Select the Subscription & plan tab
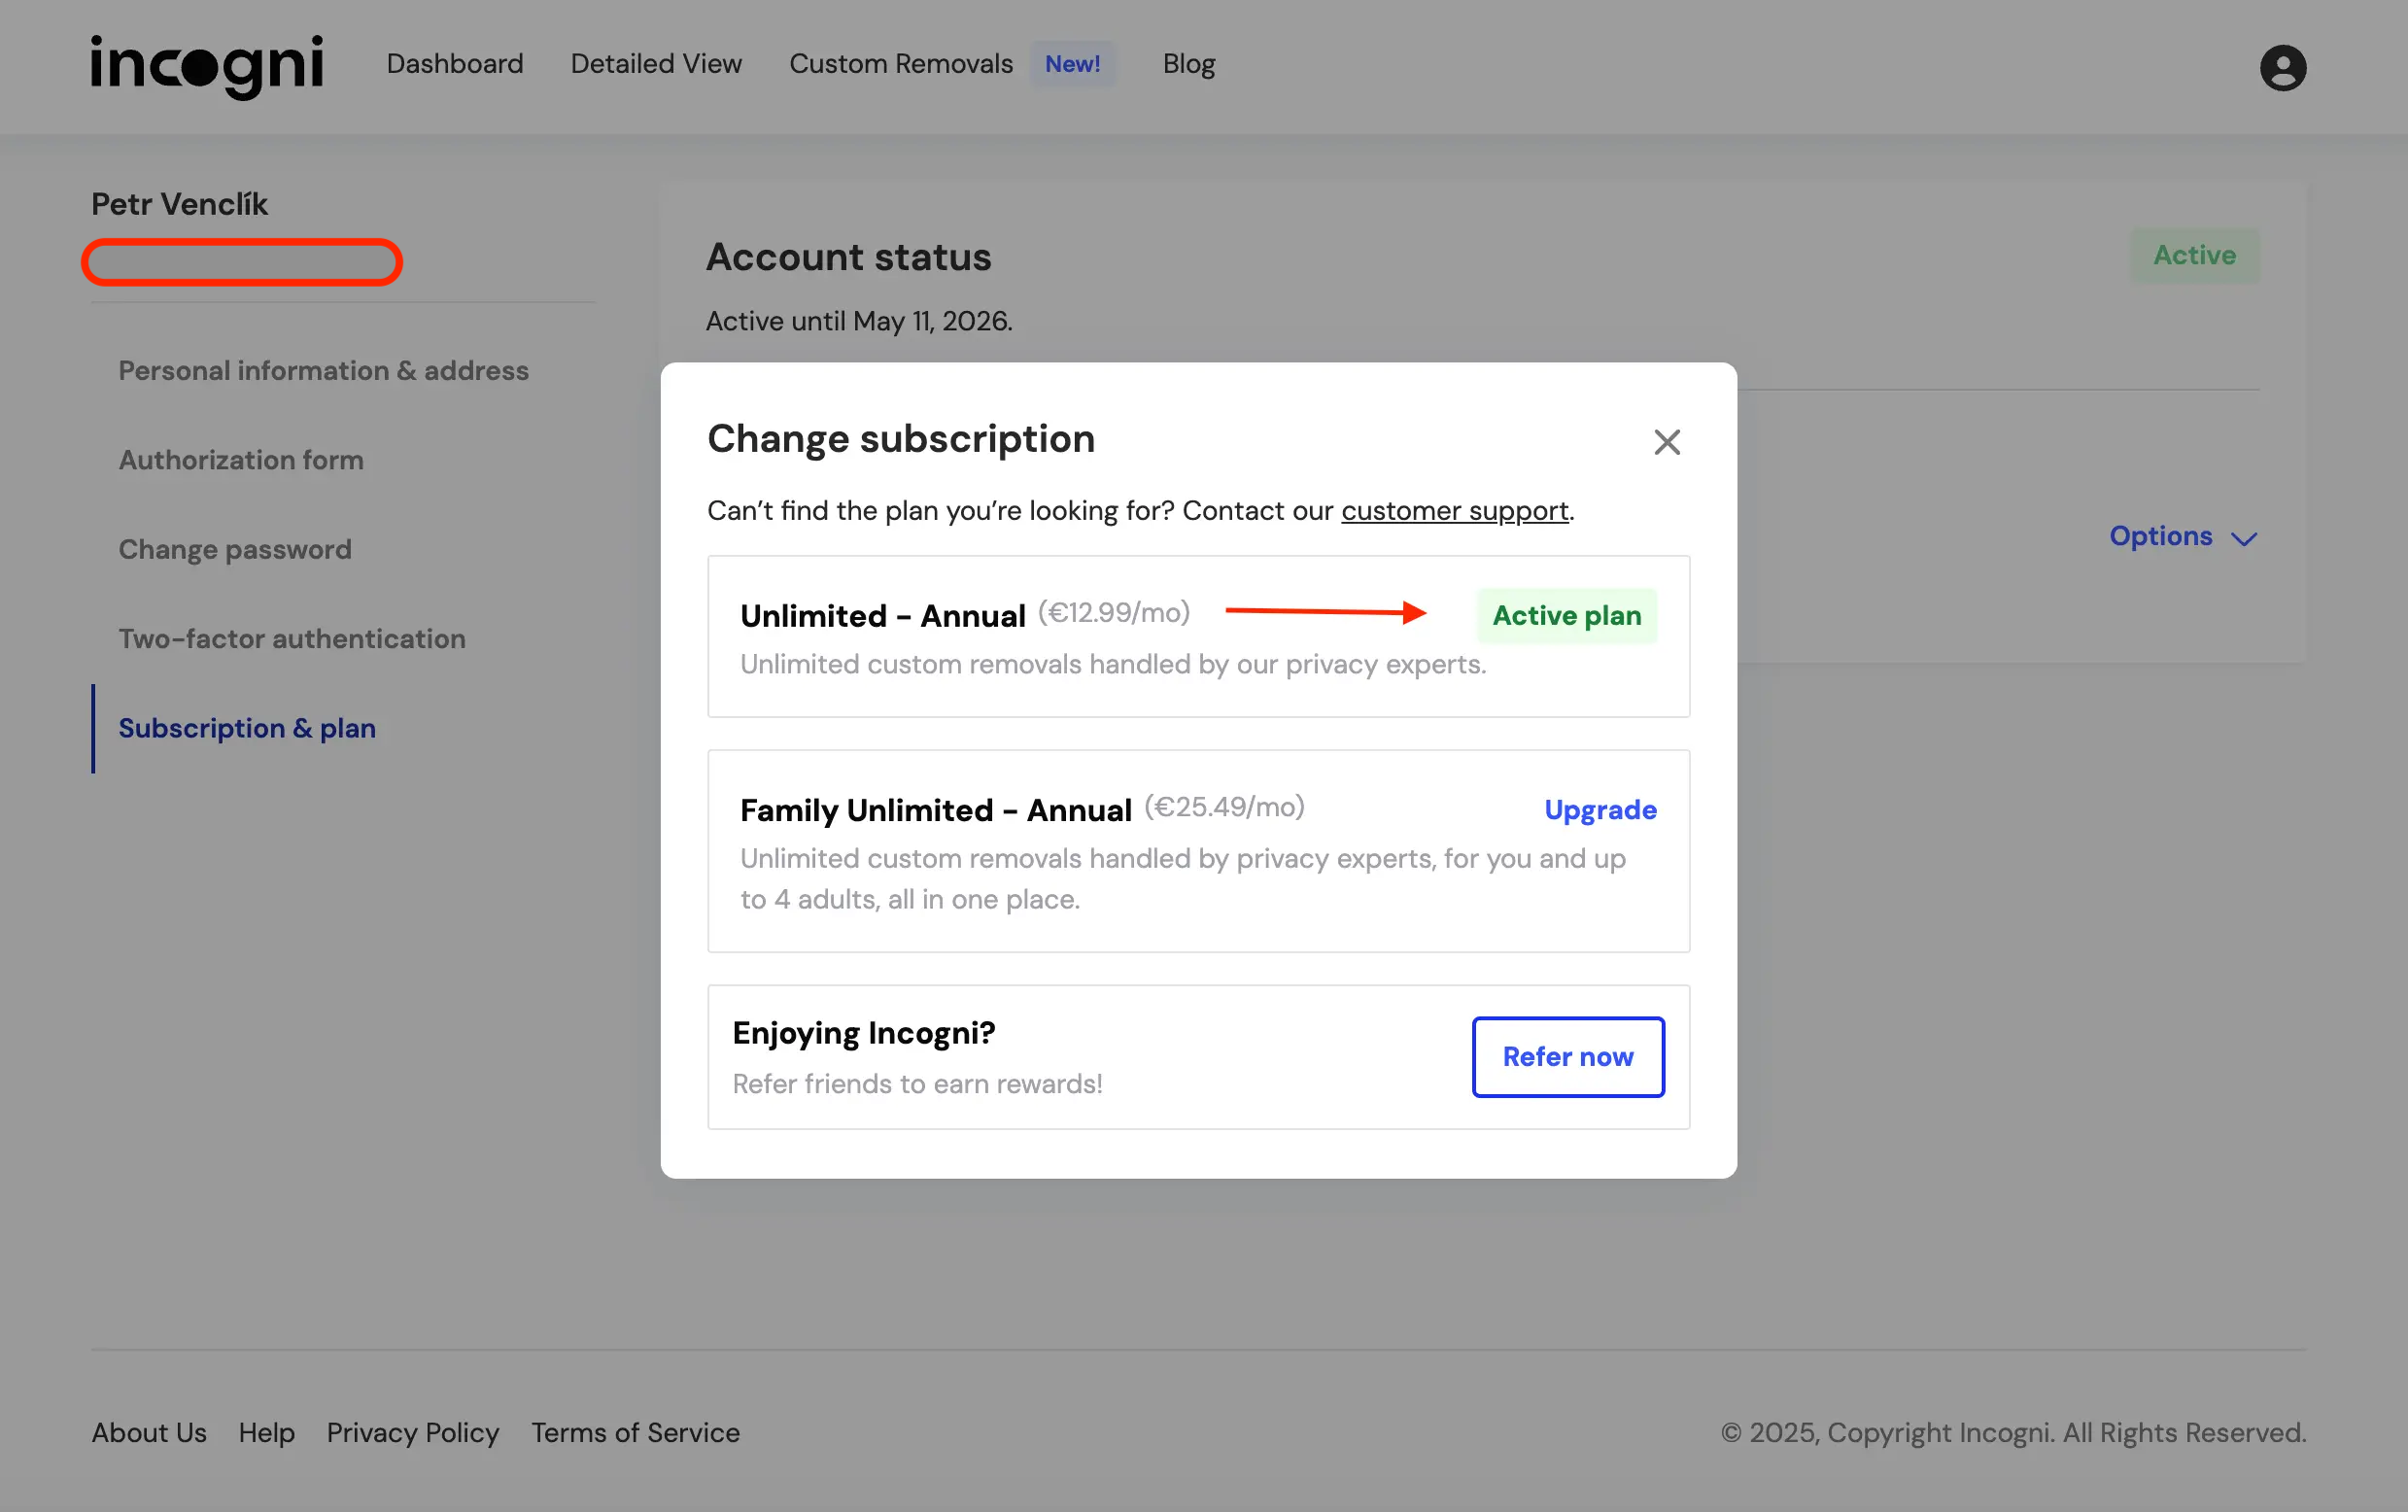Screen dimensions: 2408x1512 pyautogui.click(x=247, y=728)
